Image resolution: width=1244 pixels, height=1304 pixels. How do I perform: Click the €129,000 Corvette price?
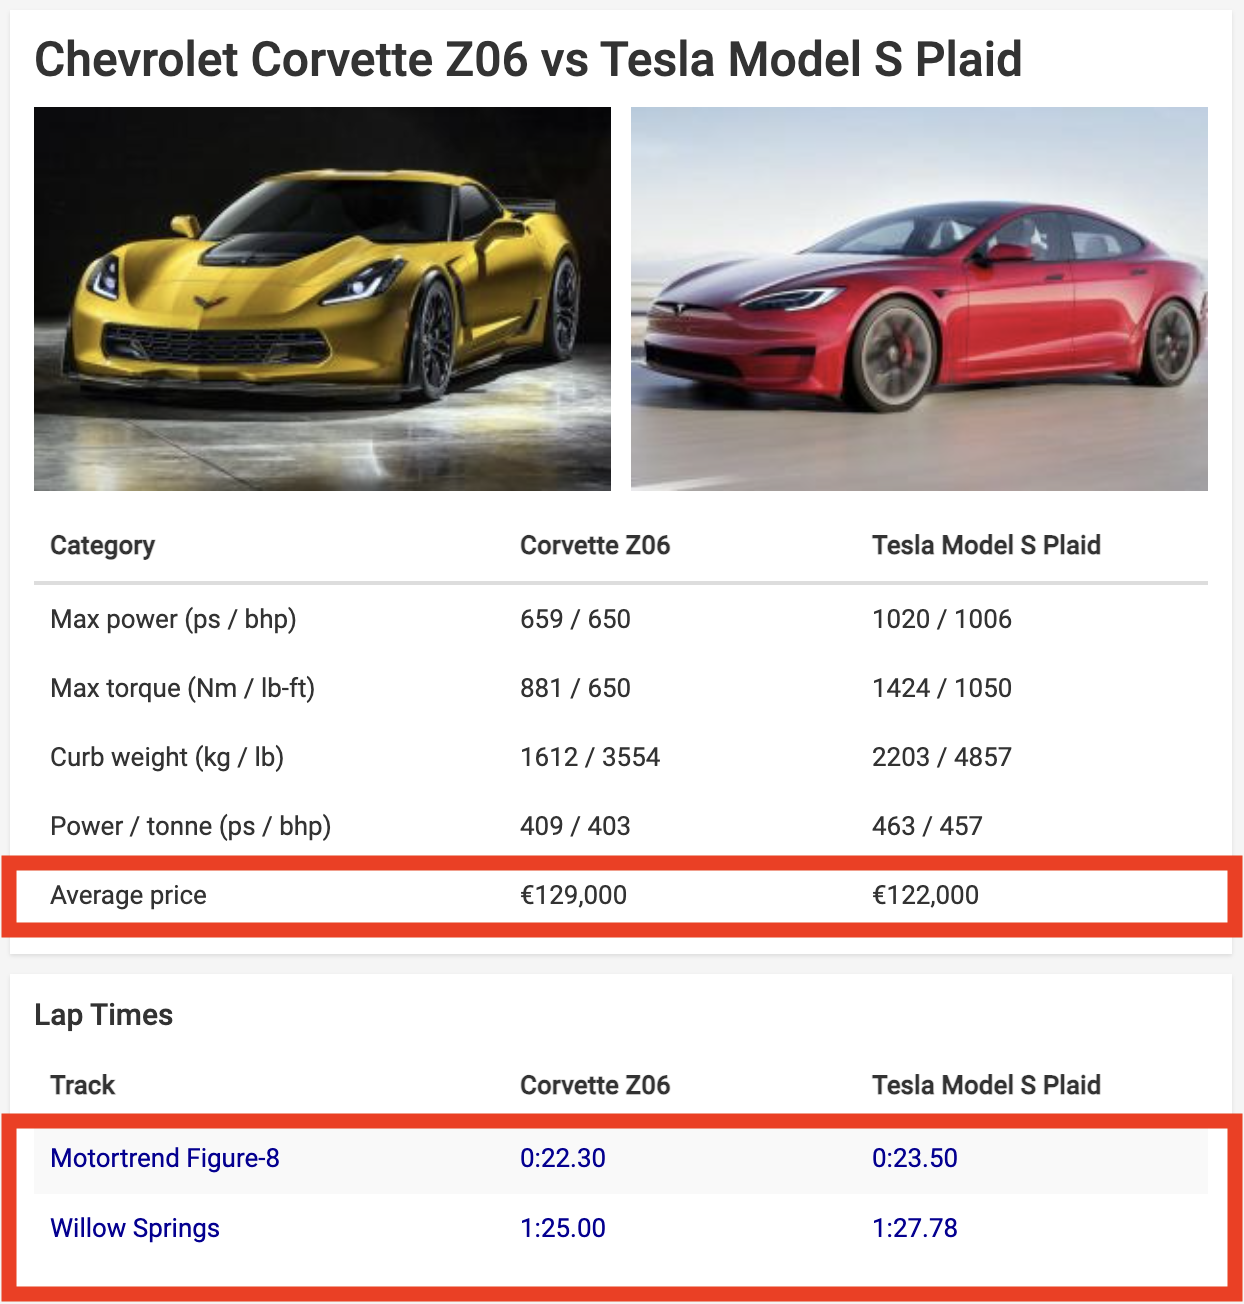[x=573, y=895]
